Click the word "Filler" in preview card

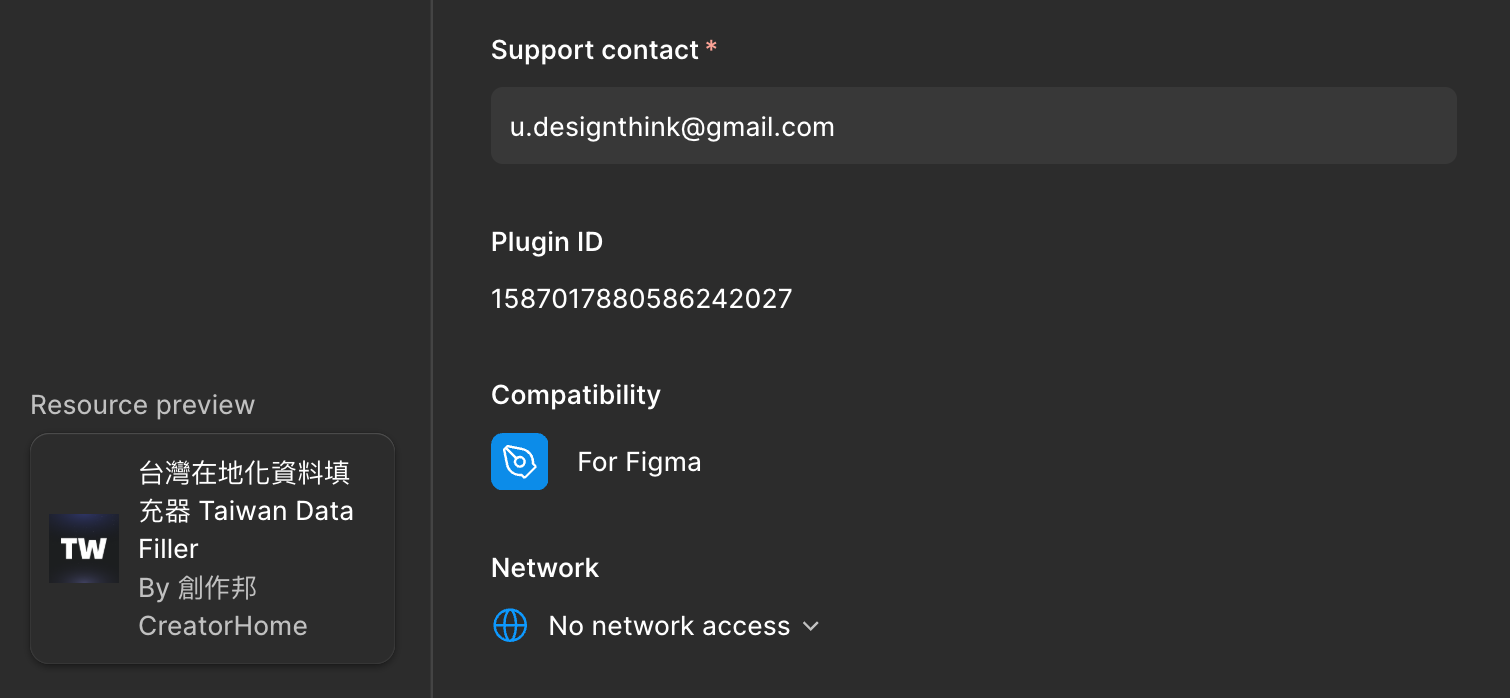[x=168, y=549]
